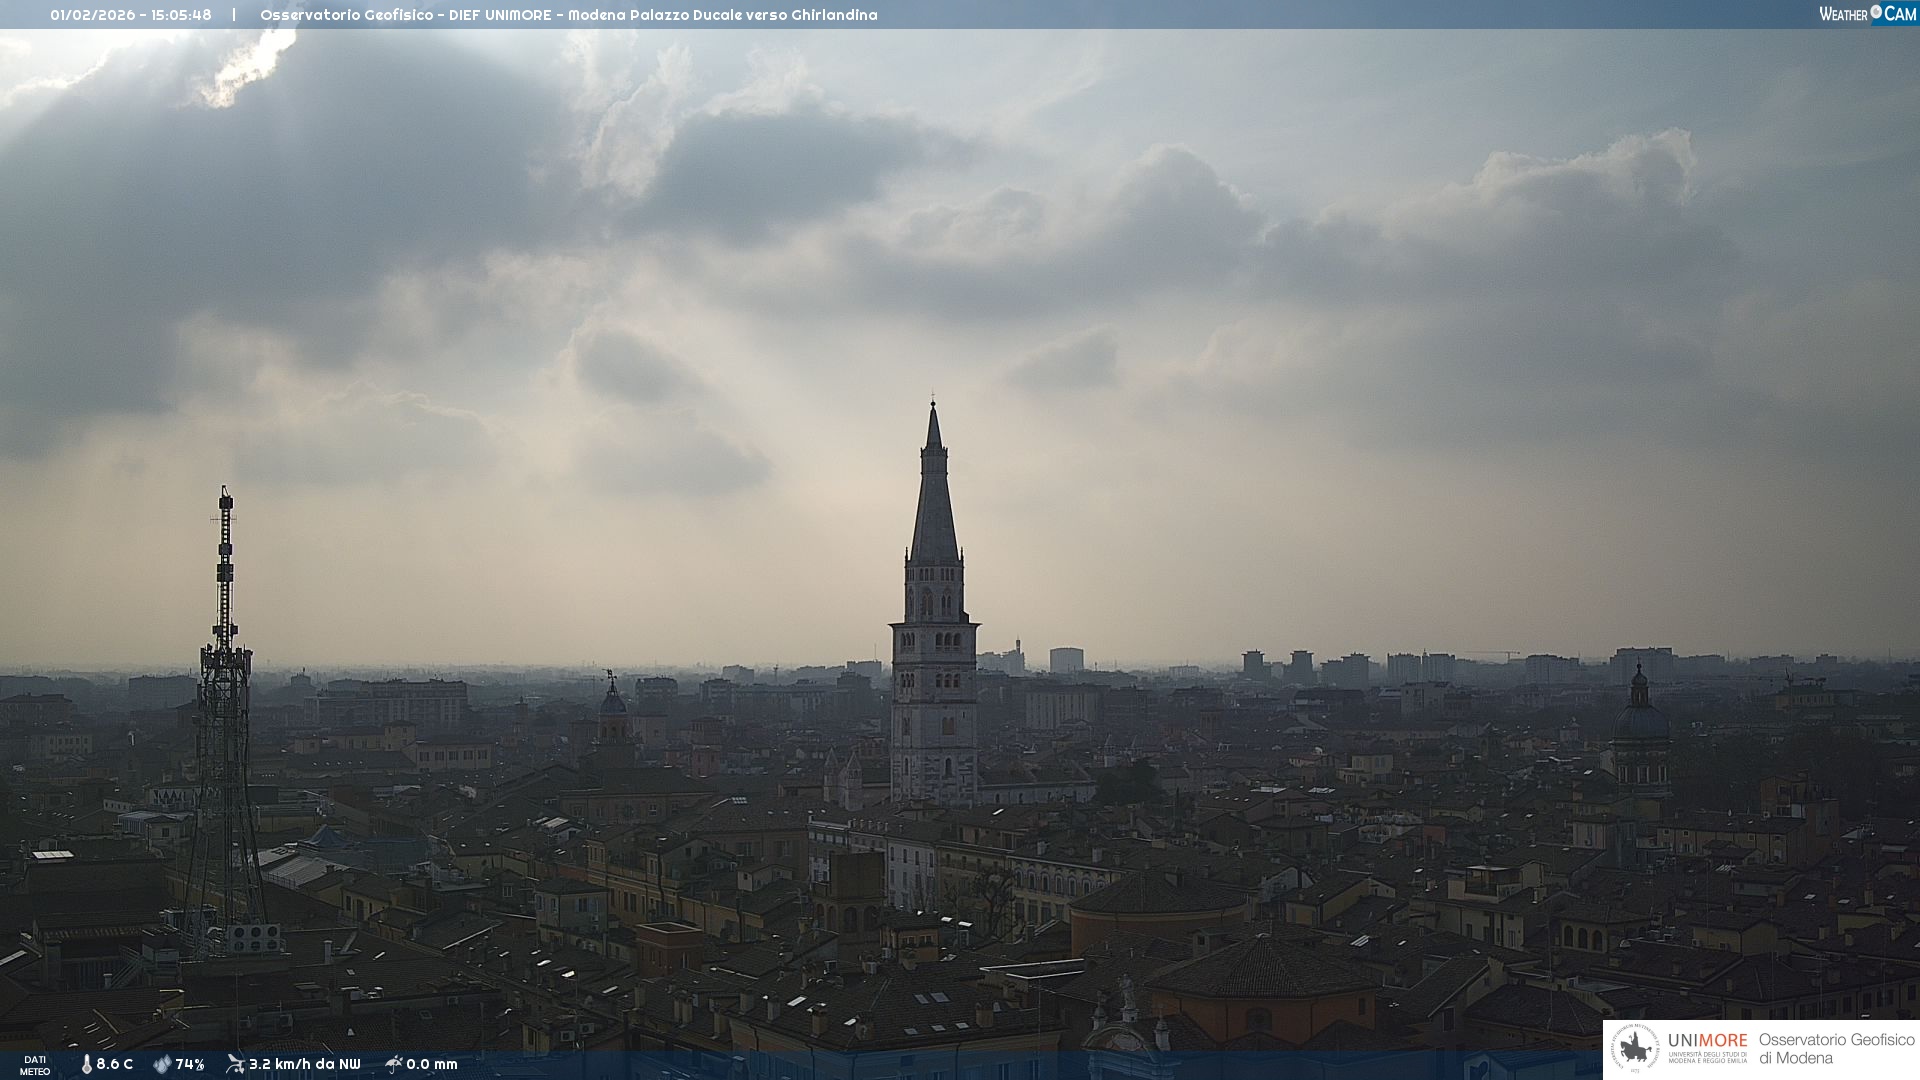Select the 74% humidity value
Viewport: 1920px width, 1080px height.
[x=190, y=1064]
